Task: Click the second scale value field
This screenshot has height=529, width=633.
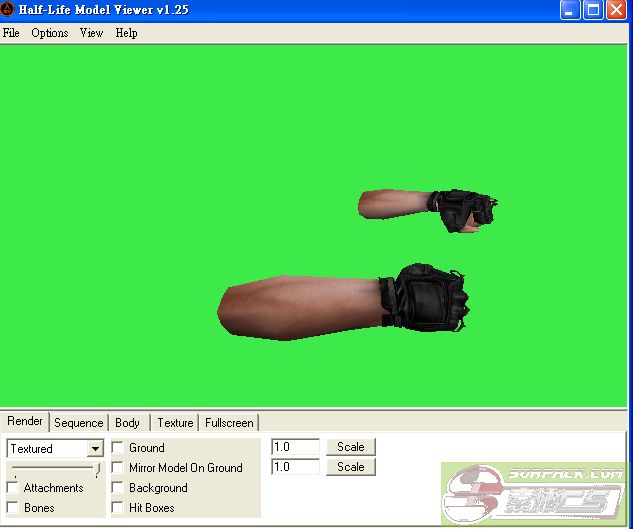Action: [x=296, y=467]
